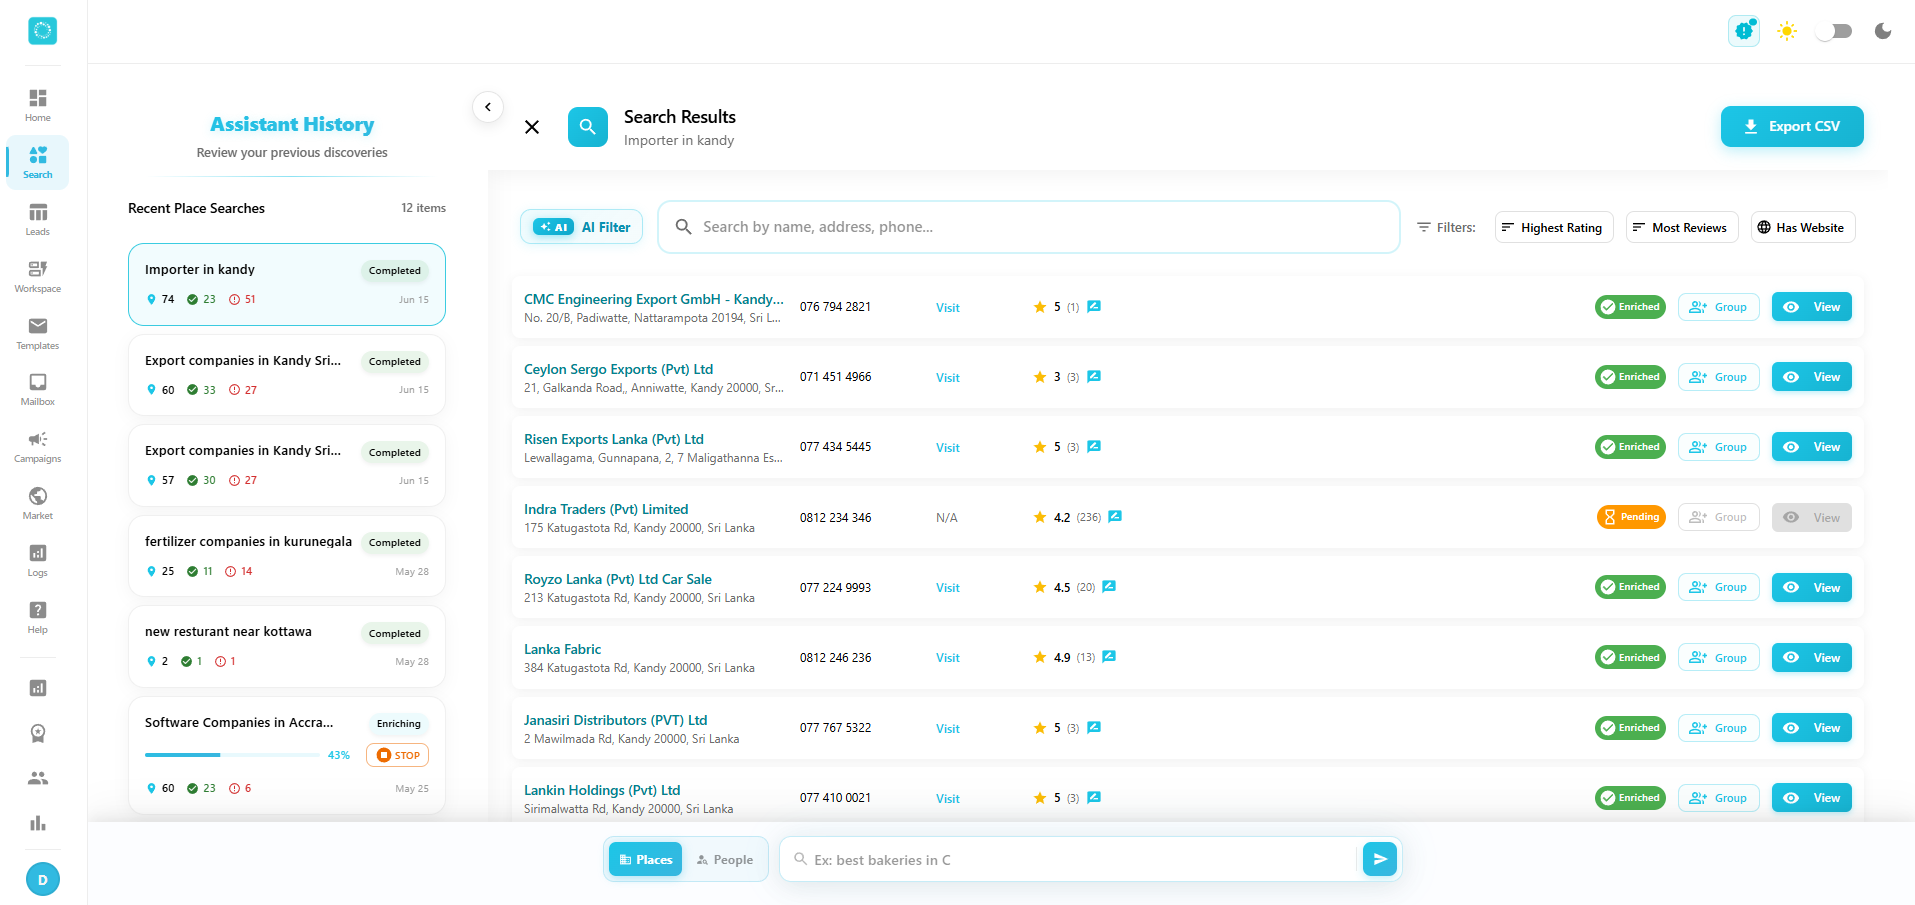Visit Lankin Holdings website
This screenshot has width=1915, height=905.
[947, 798]
